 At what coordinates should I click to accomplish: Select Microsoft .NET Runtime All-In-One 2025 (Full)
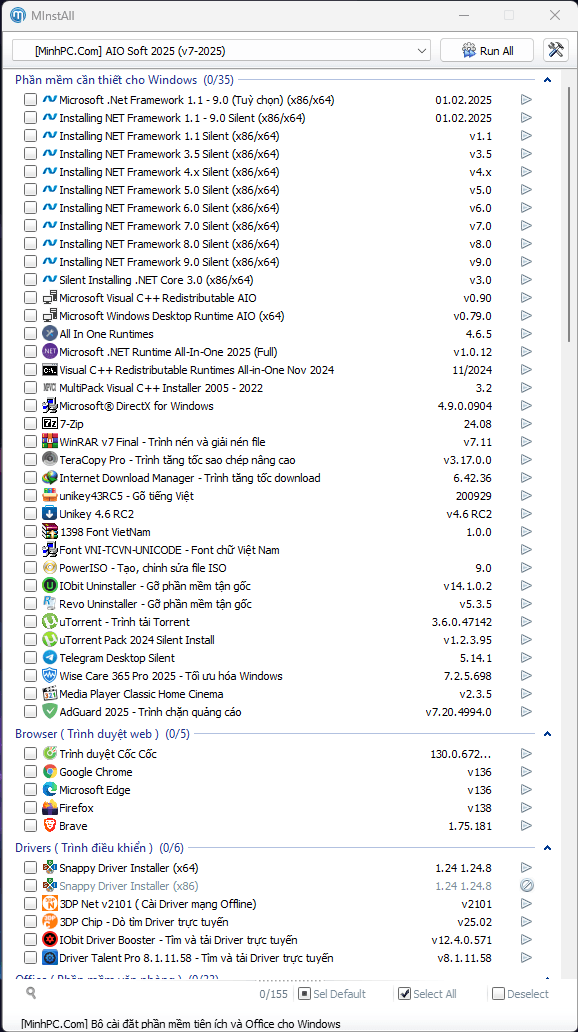169,352
